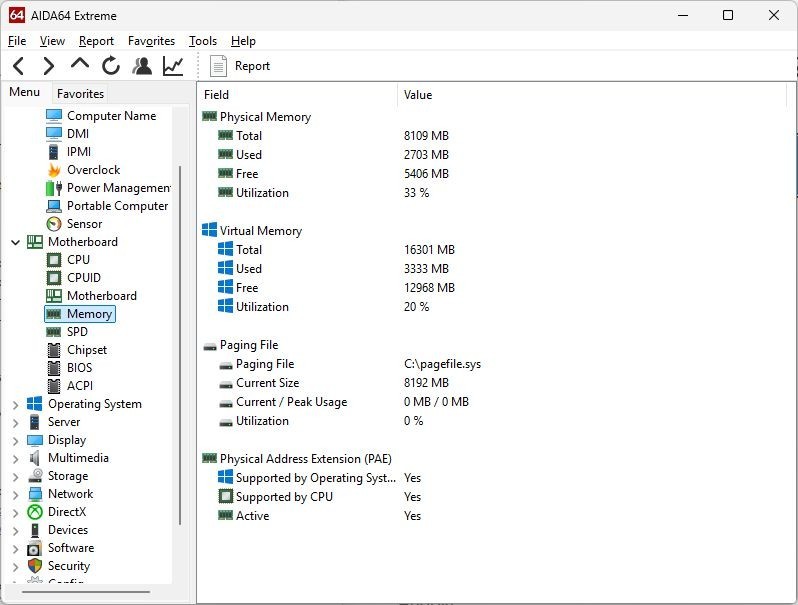Click the Overclock flame icon
The width and height of the screenshot is (798, 605).
54,170
